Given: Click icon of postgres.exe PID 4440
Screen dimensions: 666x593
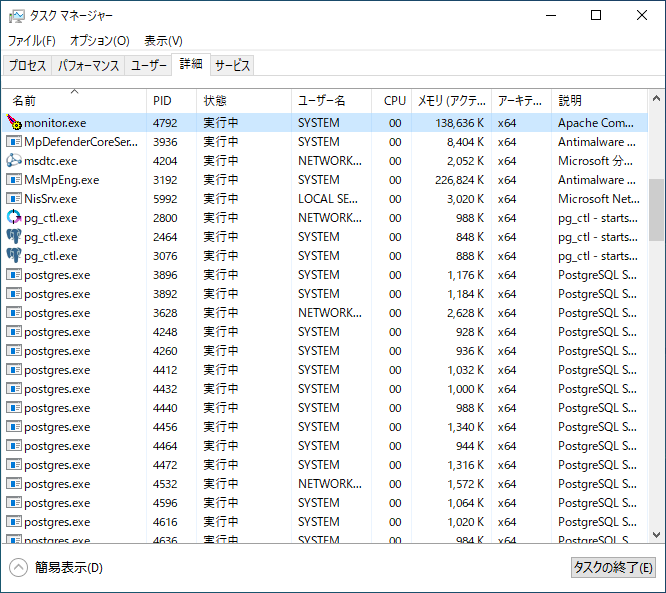Looking at the screenshot, I should 14,407.
